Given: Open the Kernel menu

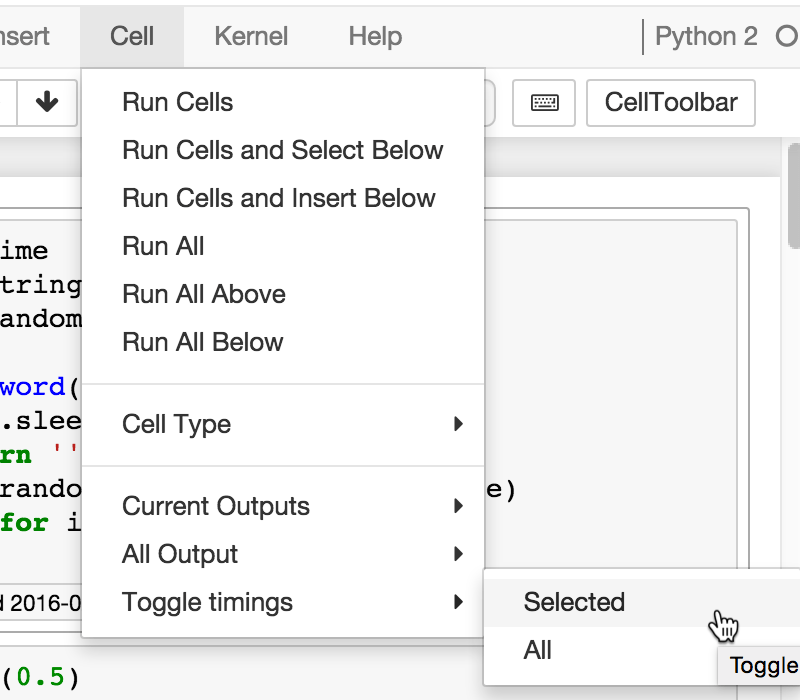Looking at the screenshot, I should (x=250, y=36).
